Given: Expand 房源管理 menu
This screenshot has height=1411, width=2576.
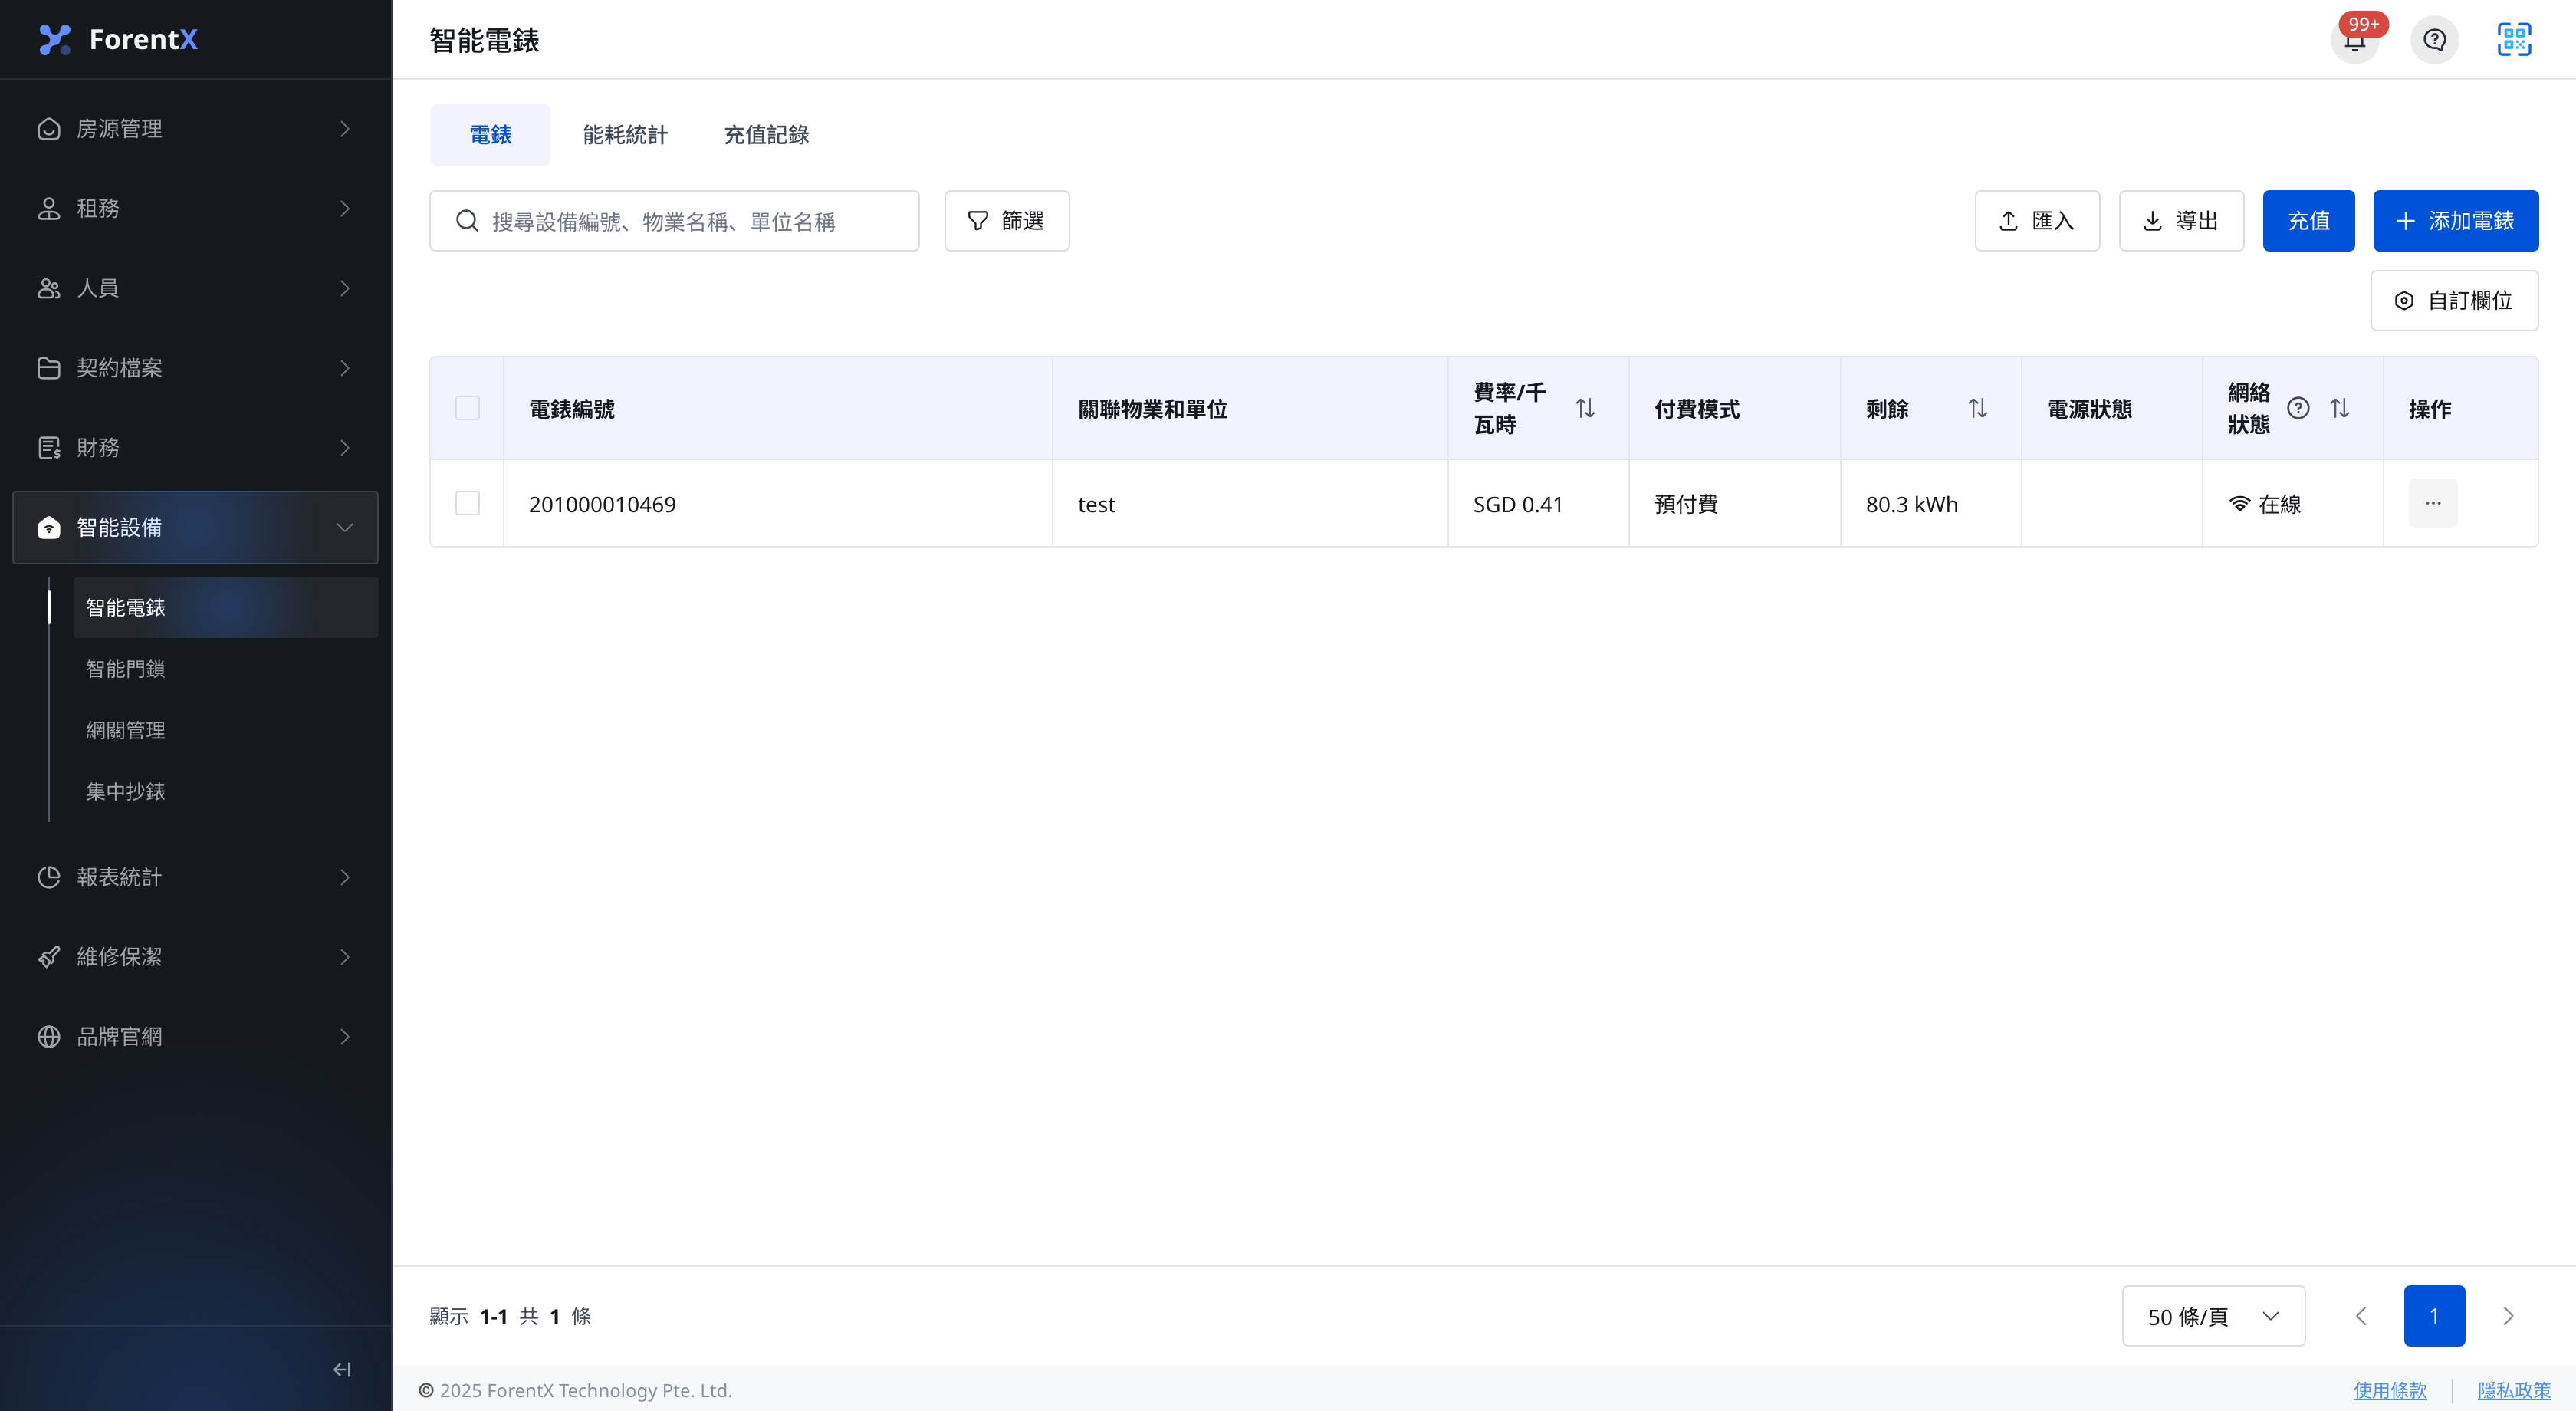Looking at the screenshot, I should pos(195,129).
